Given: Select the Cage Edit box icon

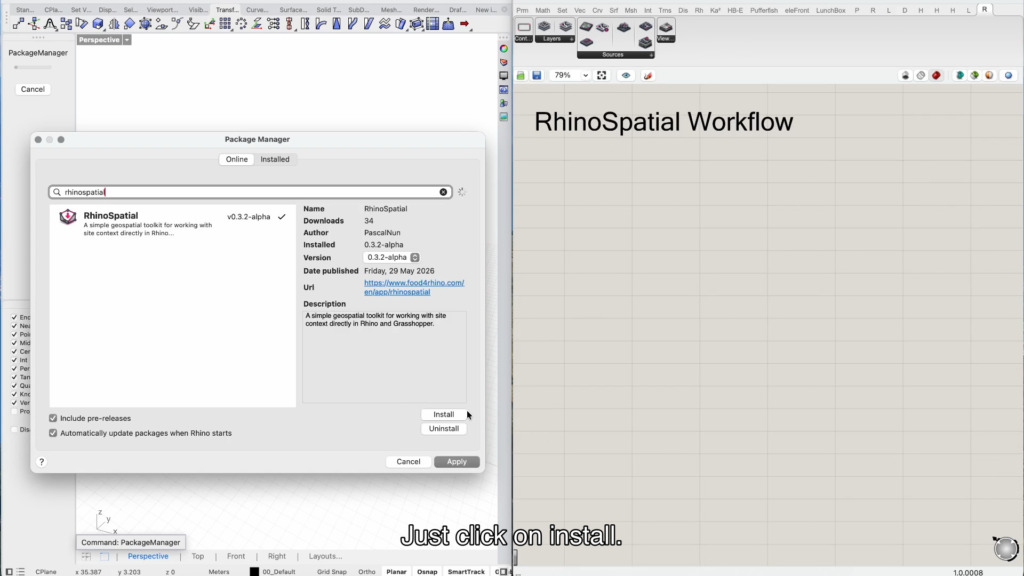Looking at the screenshot, I should tap(416, 24).
